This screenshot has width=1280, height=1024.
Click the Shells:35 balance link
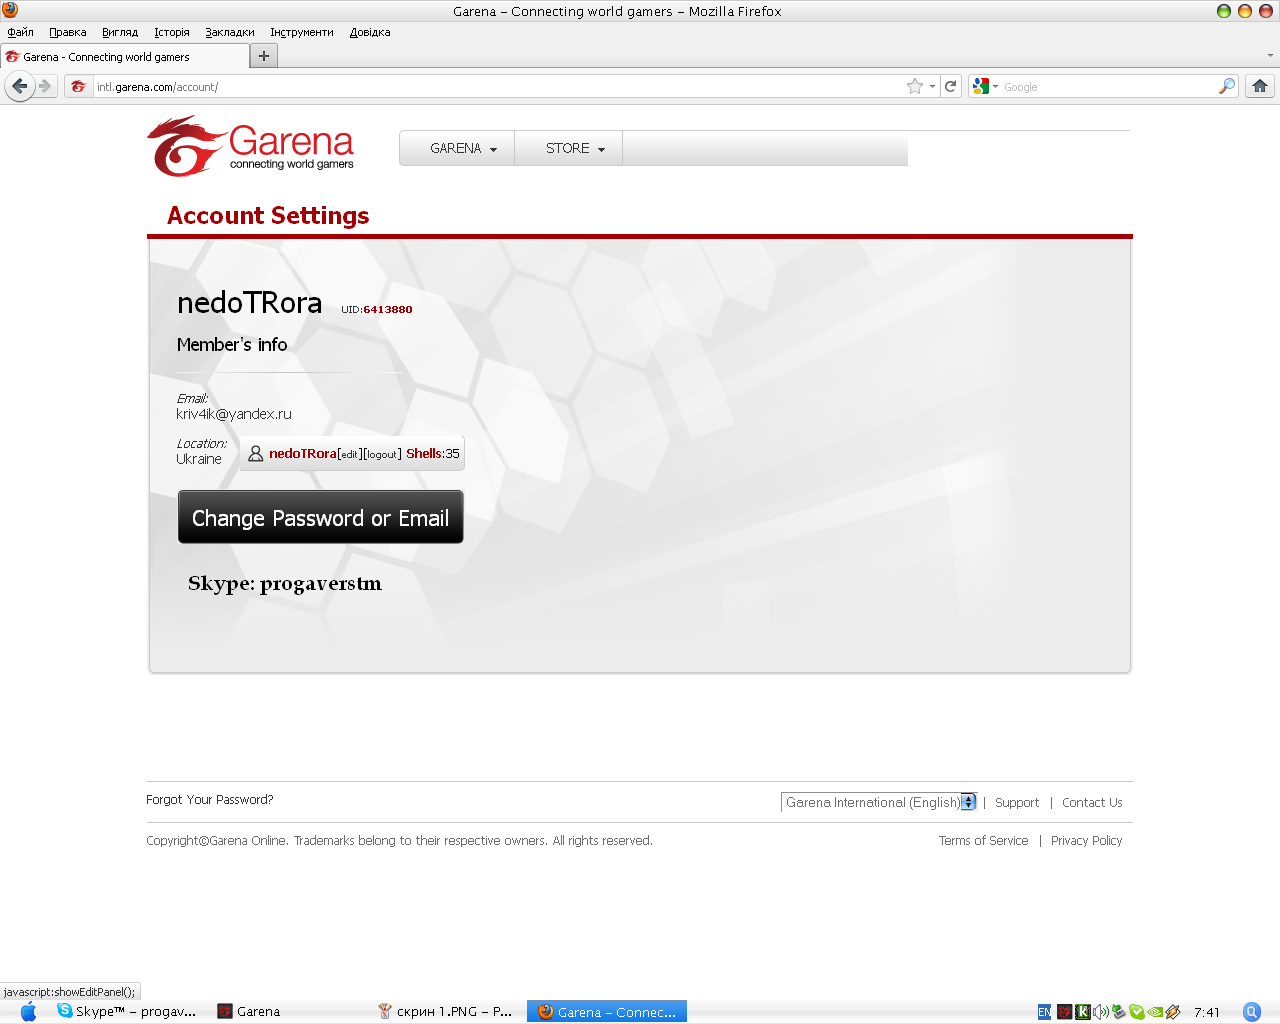[433, 453]
